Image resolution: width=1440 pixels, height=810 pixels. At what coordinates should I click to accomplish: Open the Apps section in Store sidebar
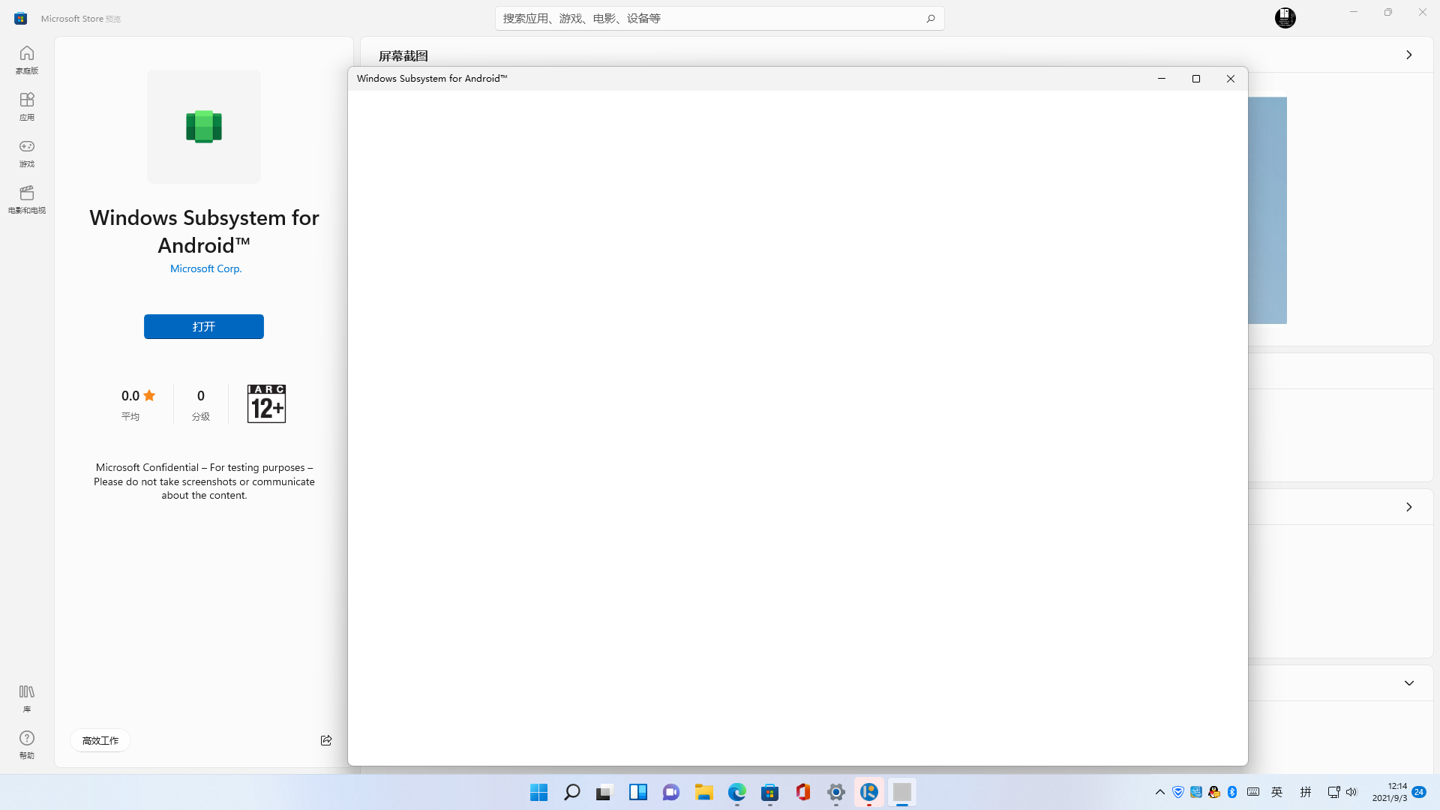coord(27,106)
